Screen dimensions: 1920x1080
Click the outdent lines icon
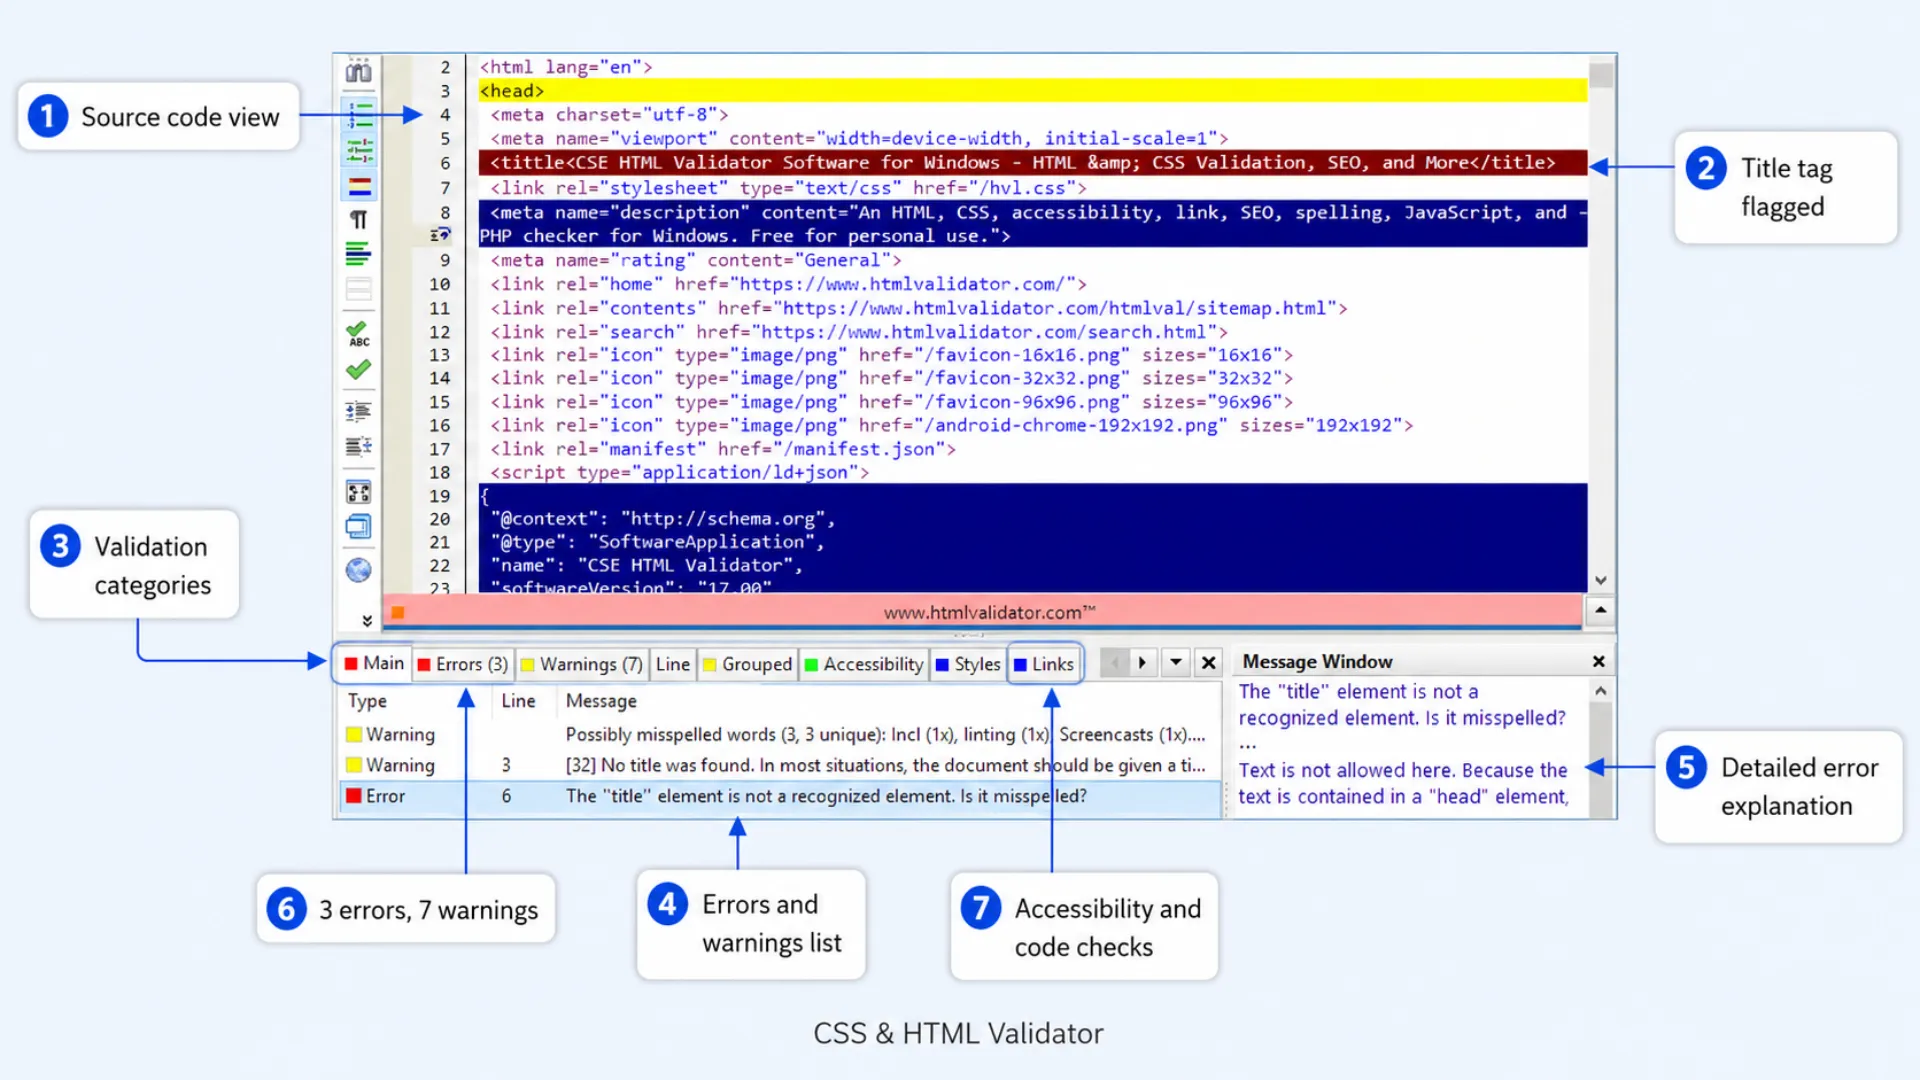(x=358, y=446)
